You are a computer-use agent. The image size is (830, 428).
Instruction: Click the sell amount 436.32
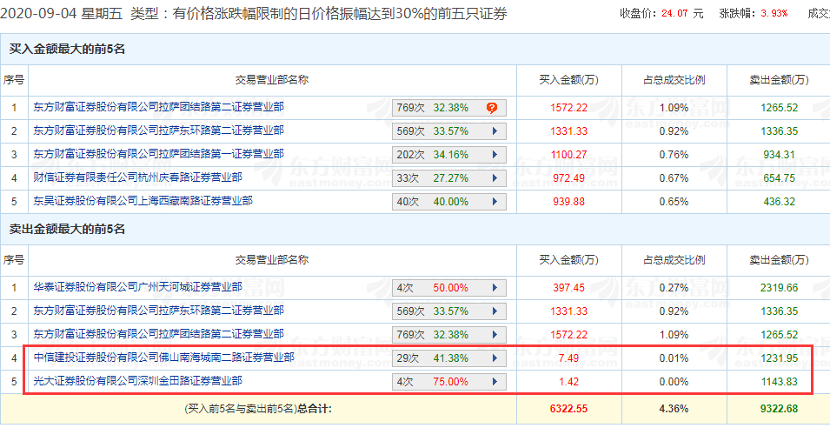click(780, 202)
